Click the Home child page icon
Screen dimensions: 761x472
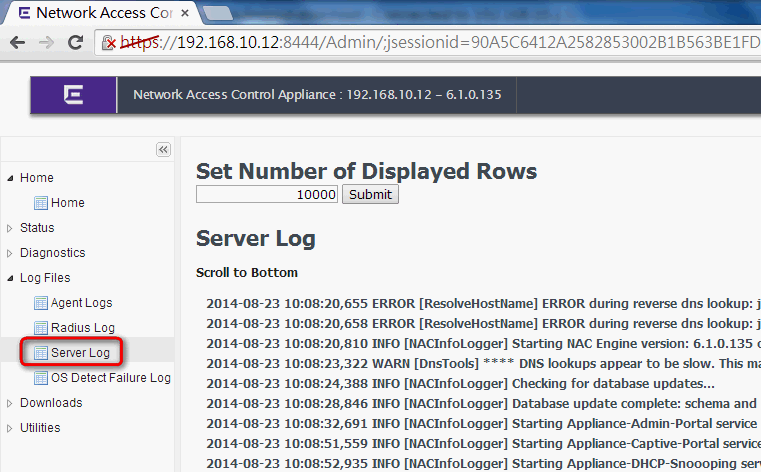41,203
